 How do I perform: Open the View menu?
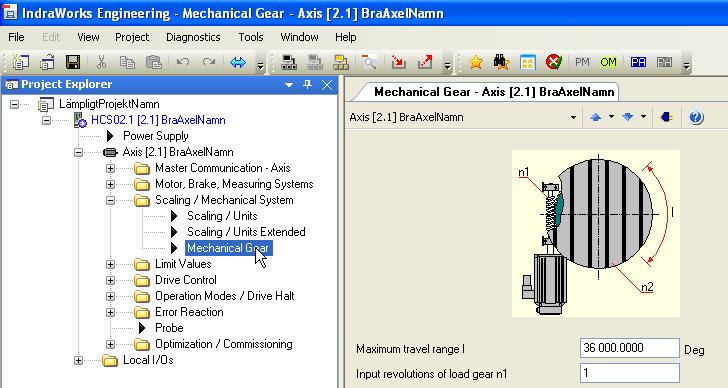(x=88, y=37)
